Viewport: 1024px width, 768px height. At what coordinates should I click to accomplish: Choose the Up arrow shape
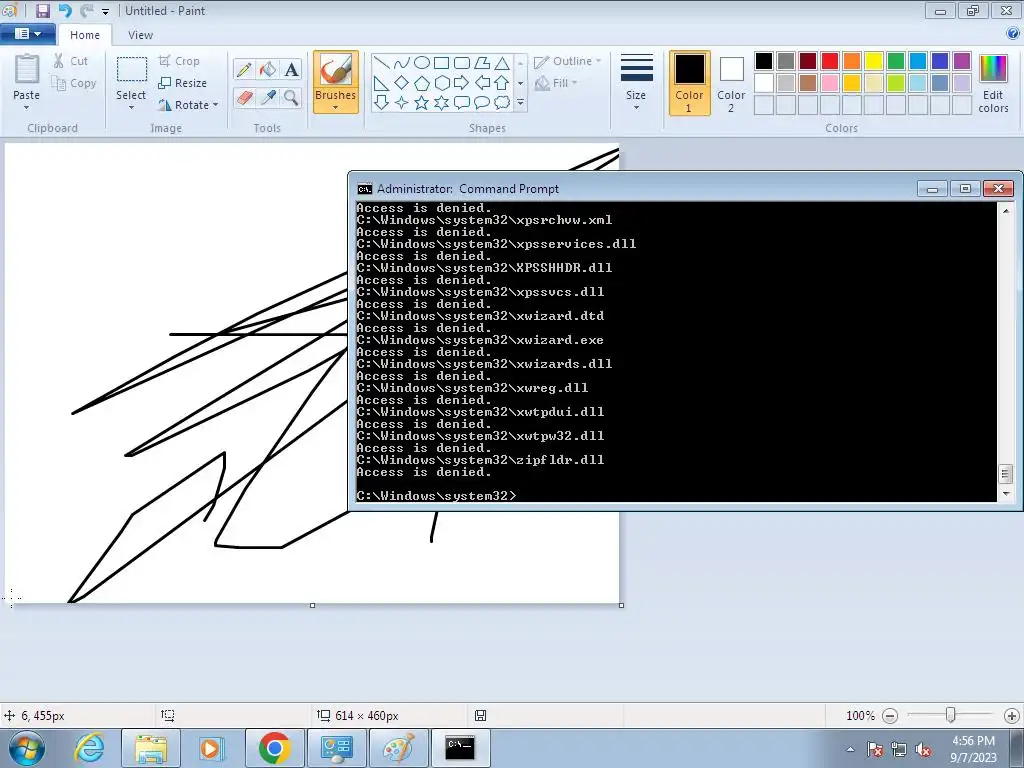tap(502, 83)
